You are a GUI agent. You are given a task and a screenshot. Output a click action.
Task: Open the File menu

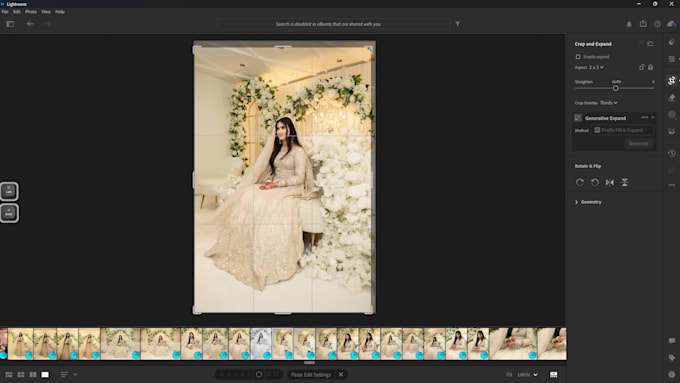pyautogui.click(x=5, y=12)
